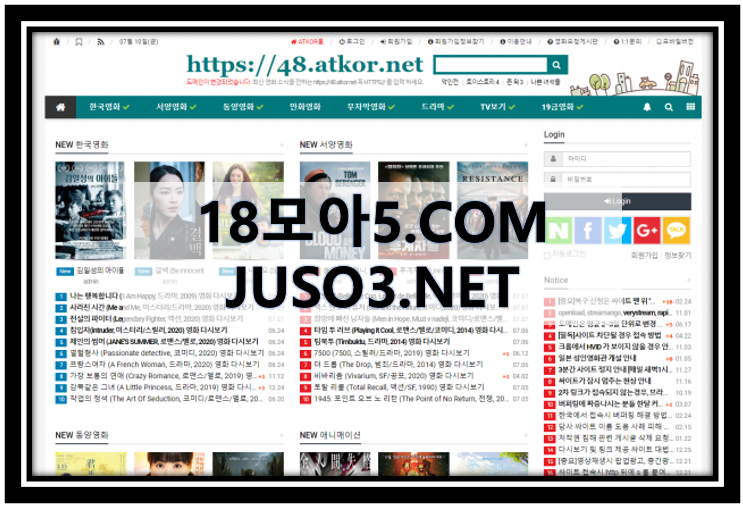
Task: Expand the 한국영화 dropdown menu
Action: tap(109, 107)
